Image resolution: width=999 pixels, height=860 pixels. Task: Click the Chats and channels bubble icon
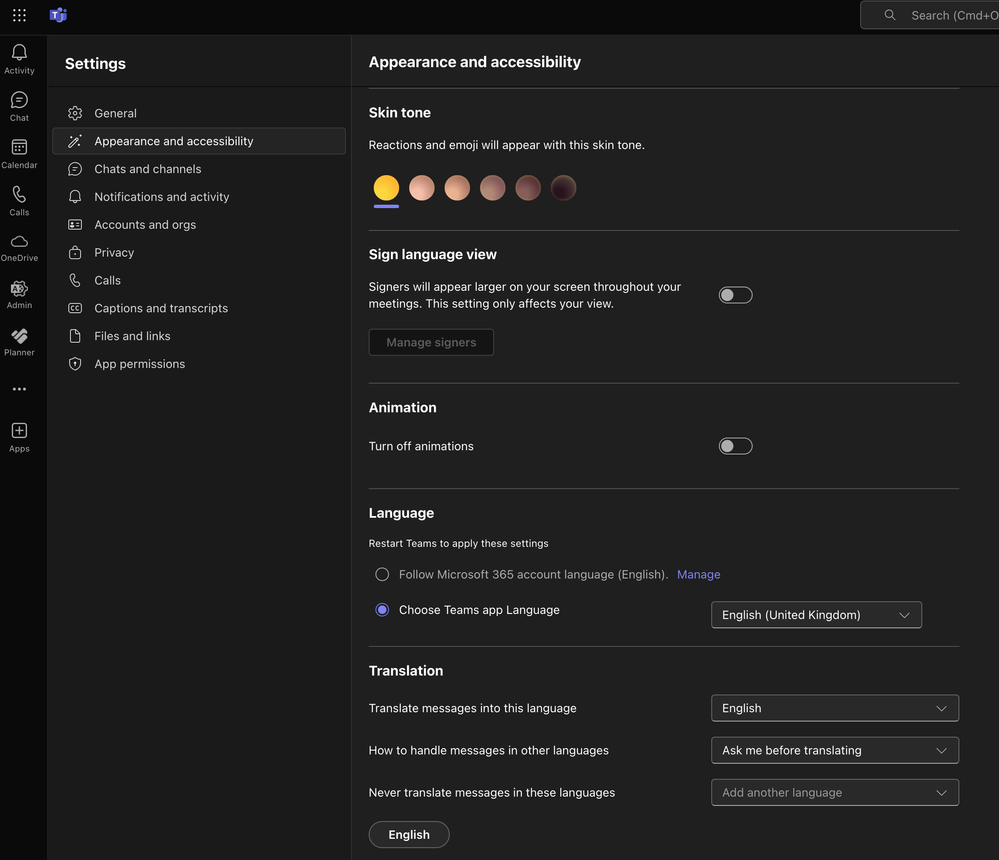coord(75,169)
